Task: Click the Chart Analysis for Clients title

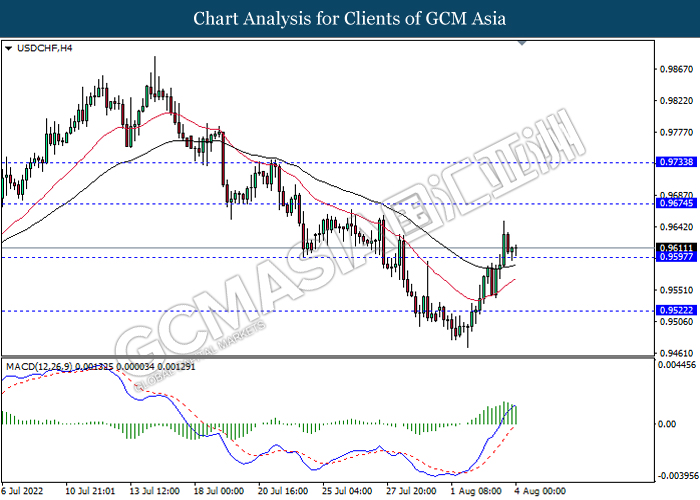Action: point(350,19)
